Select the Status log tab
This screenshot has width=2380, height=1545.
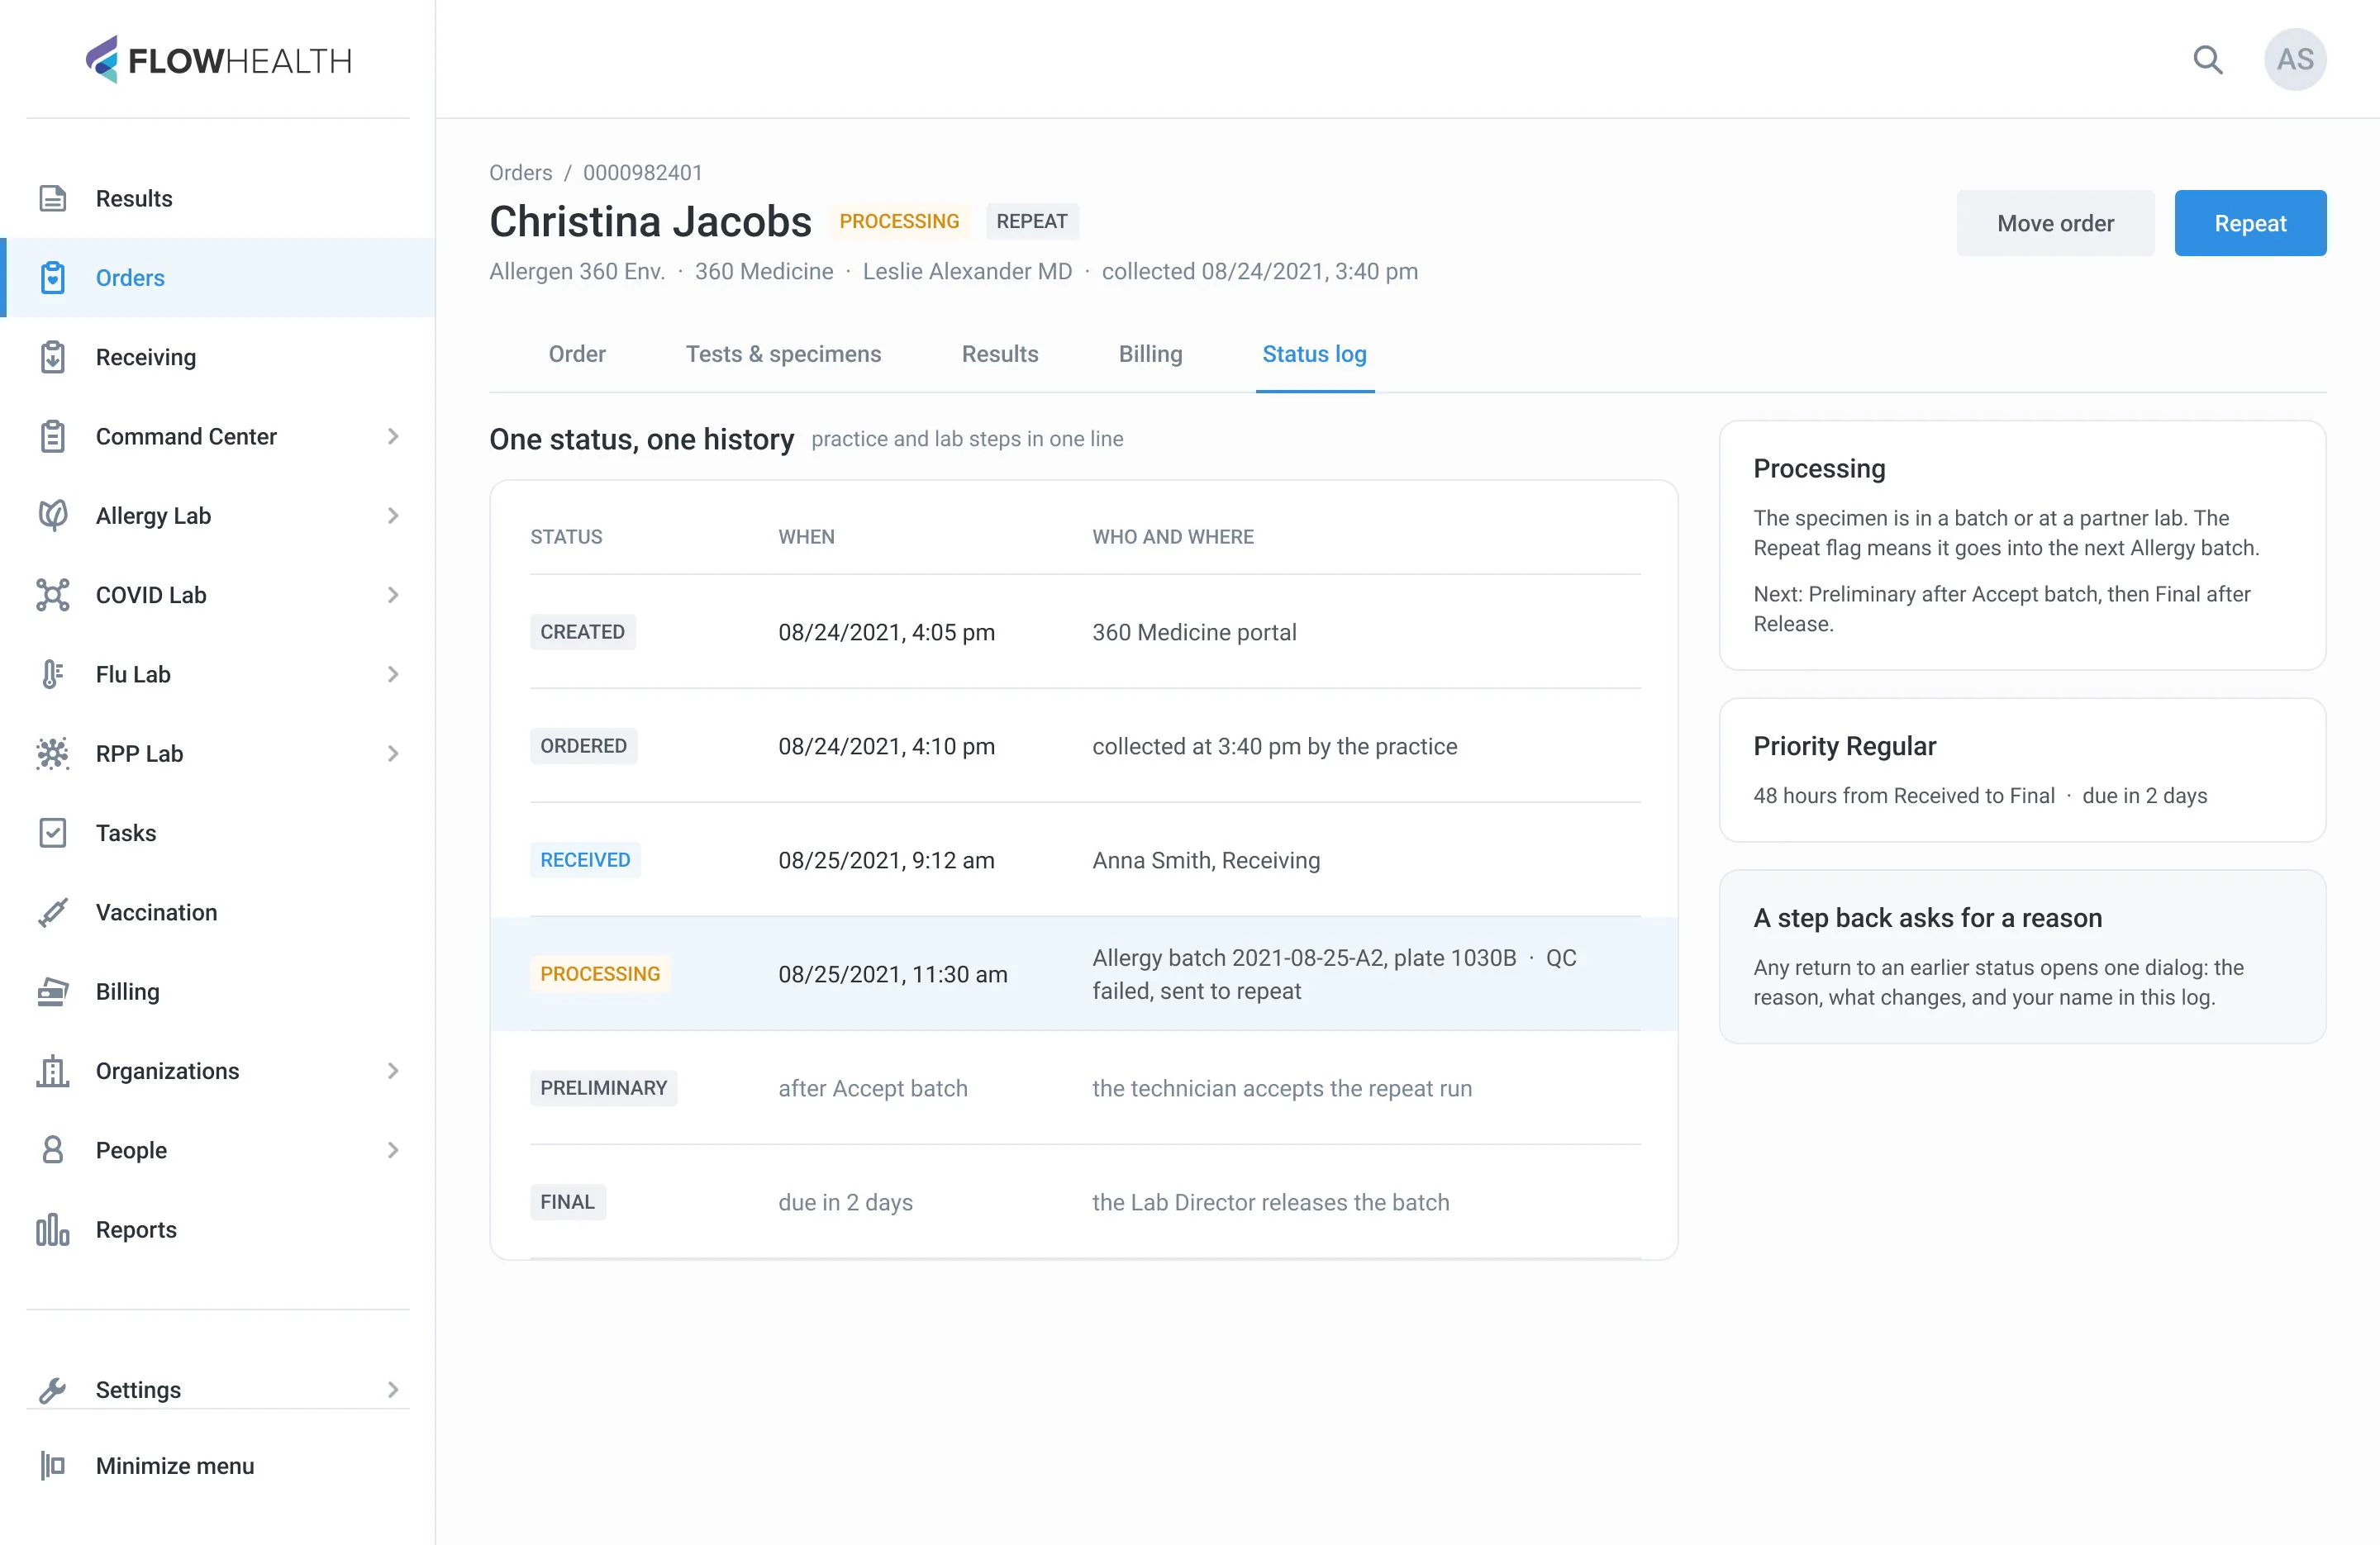pos(1314,354)
